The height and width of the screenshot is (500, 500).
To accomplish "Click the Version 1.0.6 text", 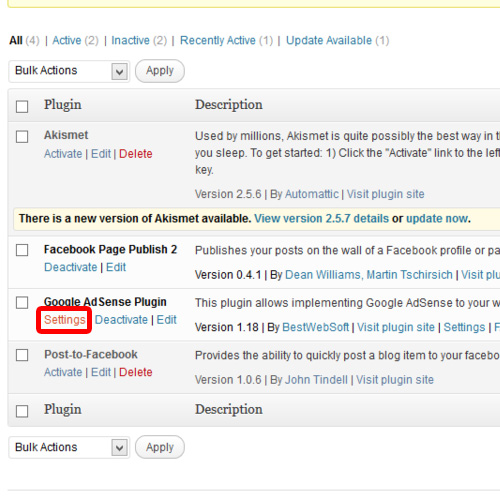I will 228,380.
